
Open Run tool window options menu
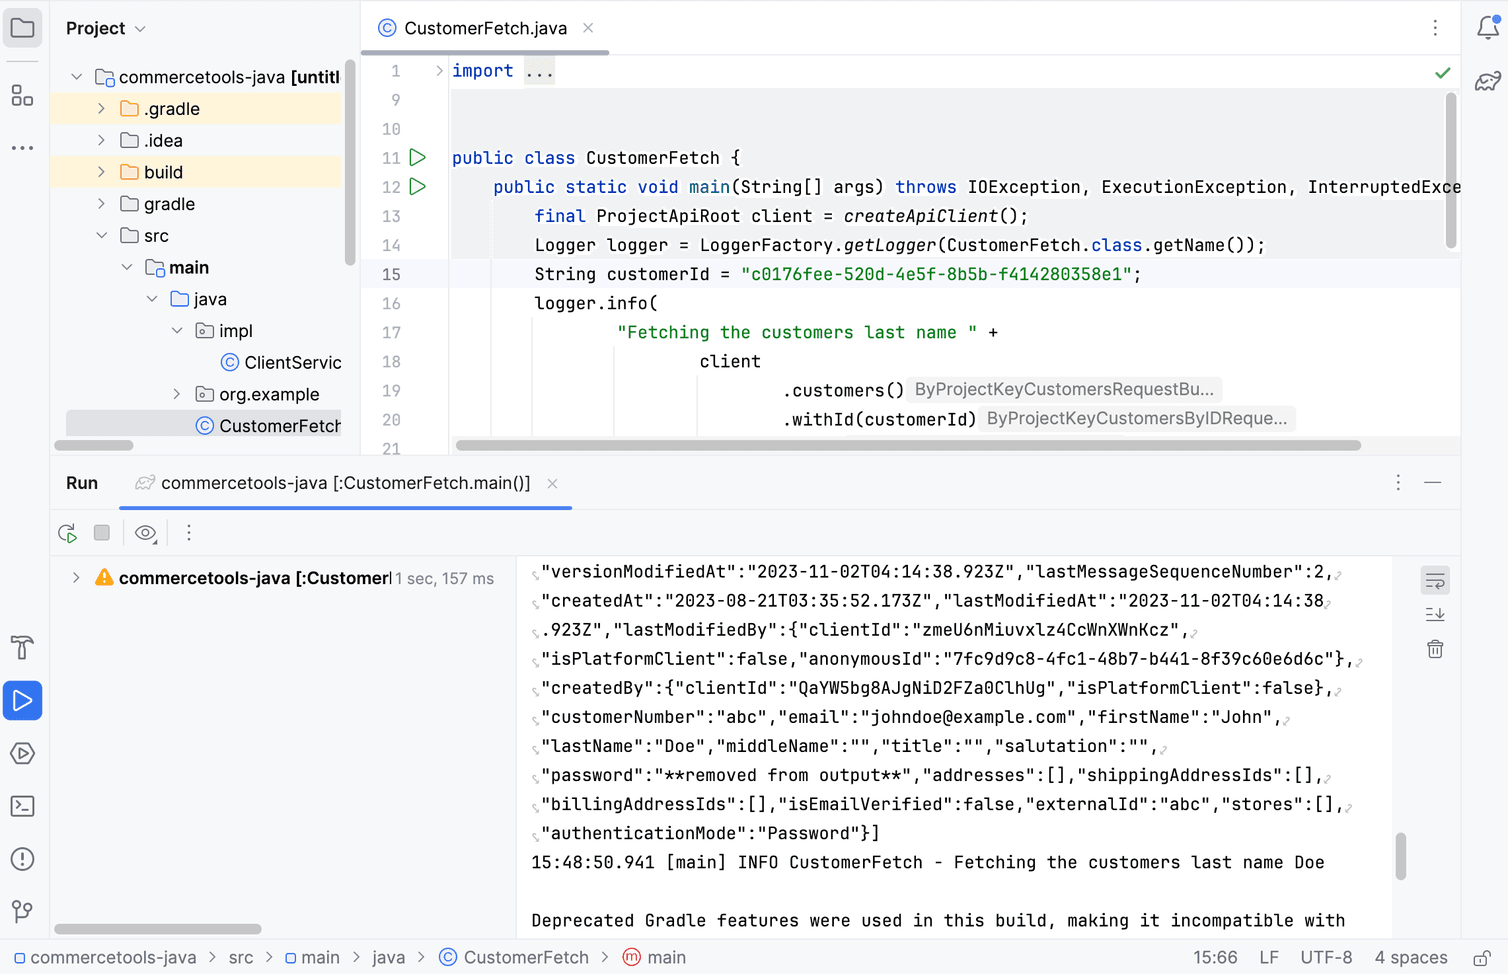pos(1398,483)
